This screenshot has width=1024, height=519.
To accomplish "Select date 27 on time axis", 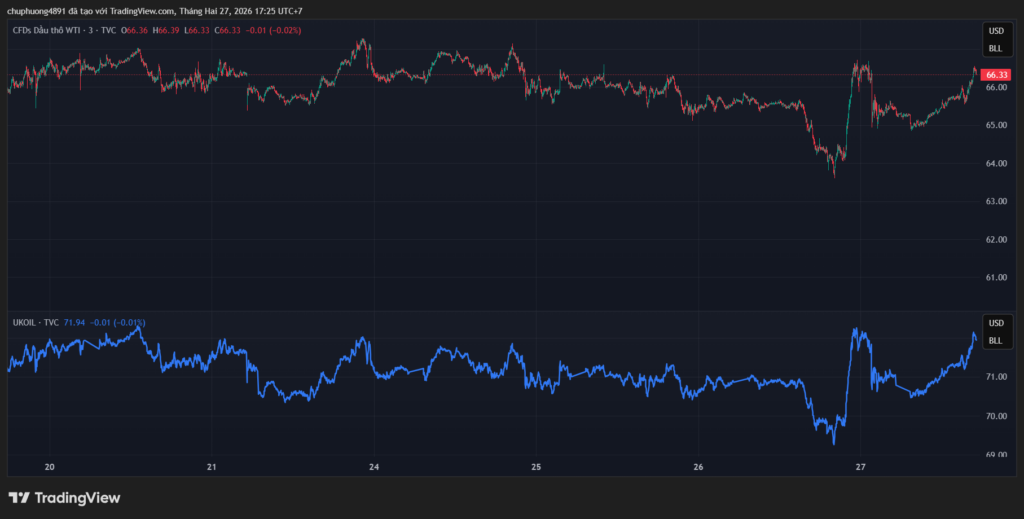I will tap(860, 467).
